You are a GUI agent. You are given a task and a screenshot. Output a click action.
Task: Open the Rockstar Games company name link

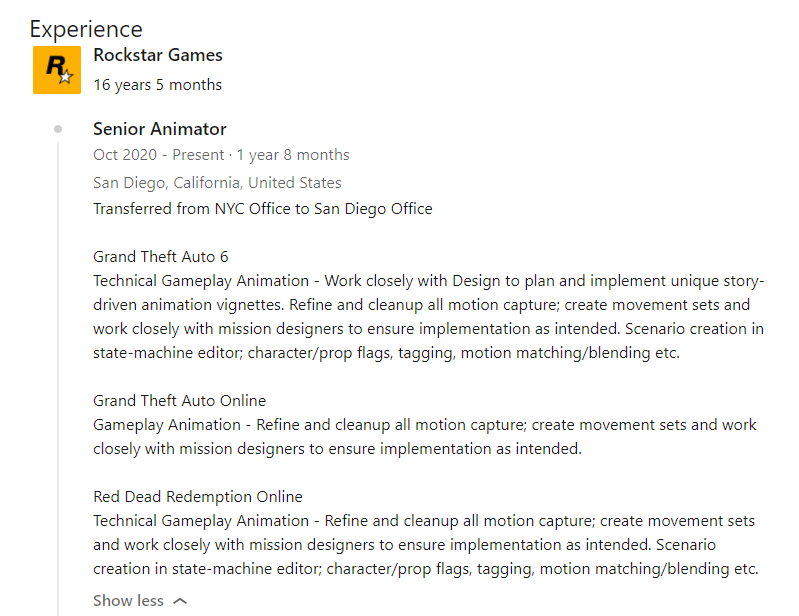pyautogui.click(x=158, y=55)
